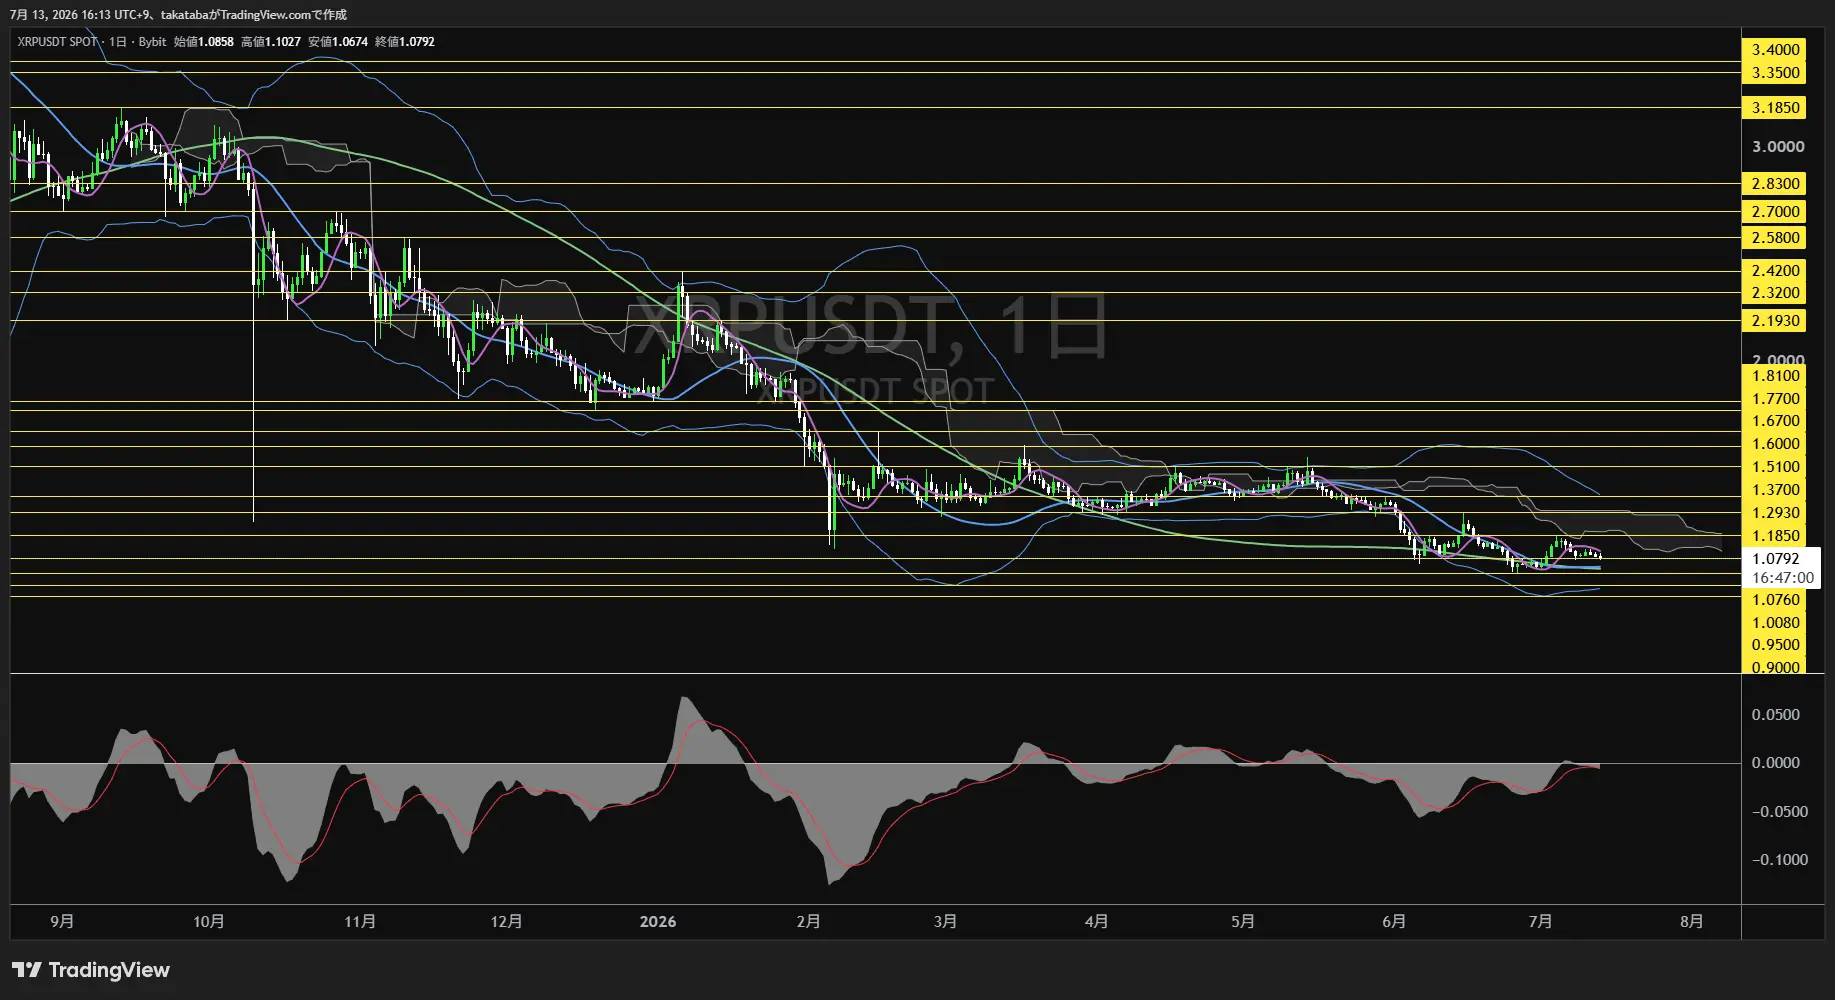The image size is (1835, 1000).
Task: Click the 0.9500 price level label
Action: coord(1776,645)
